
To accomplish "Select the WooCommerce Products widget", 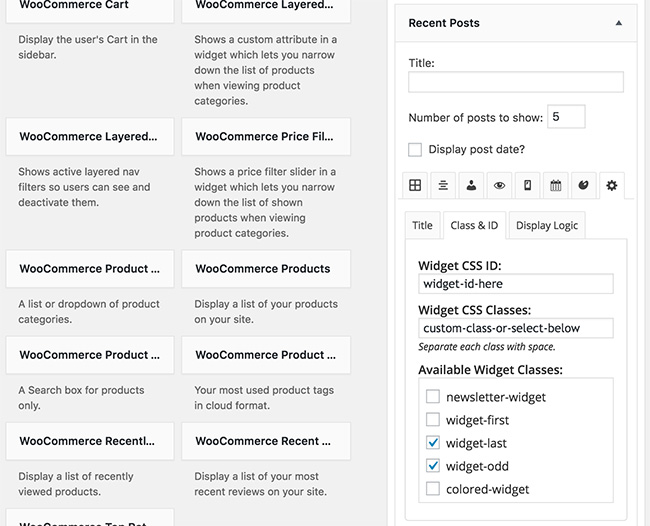I will 266,269.
